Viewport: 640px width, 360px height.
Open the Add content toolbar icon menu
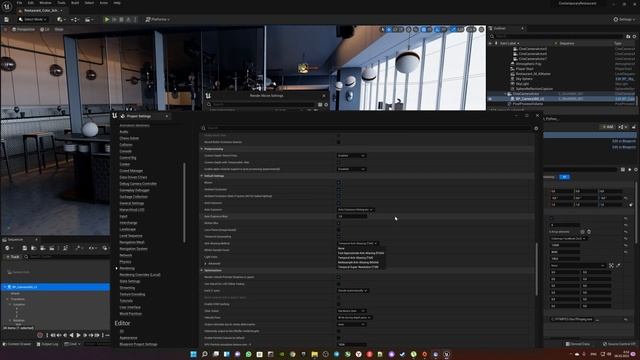click(x=61, y=19)
